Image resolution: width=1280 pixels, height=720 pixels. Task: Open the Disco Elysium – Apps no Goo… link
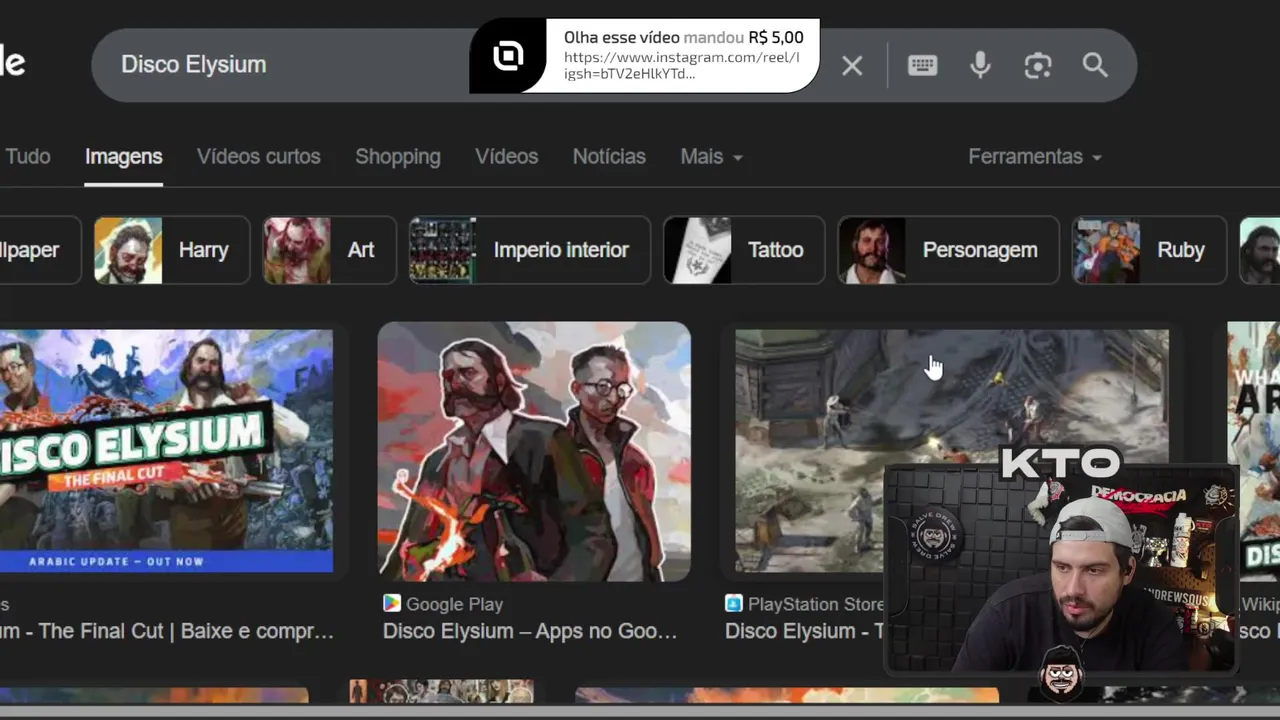tap(530, 631)
